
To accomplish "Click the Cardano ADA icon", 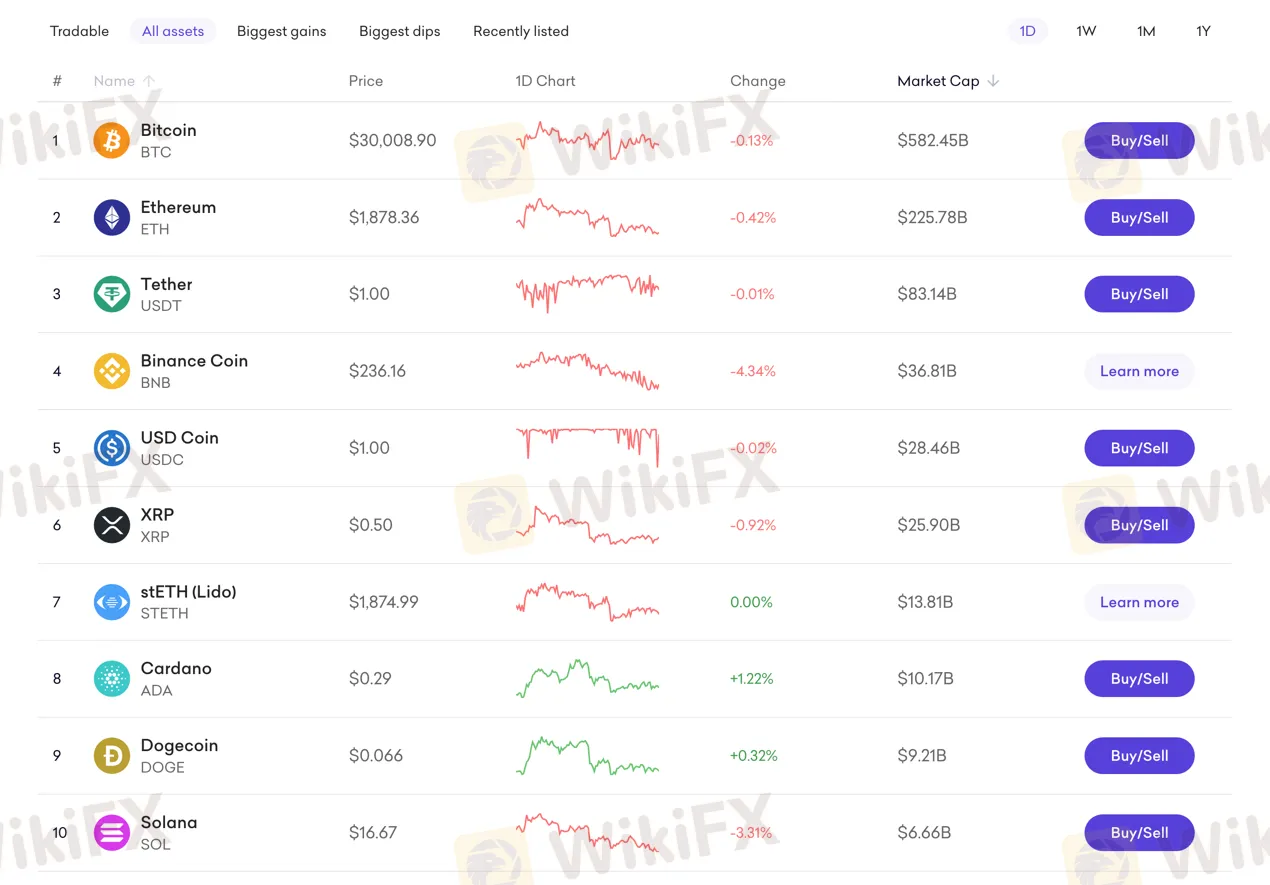I will coord(111,679).
